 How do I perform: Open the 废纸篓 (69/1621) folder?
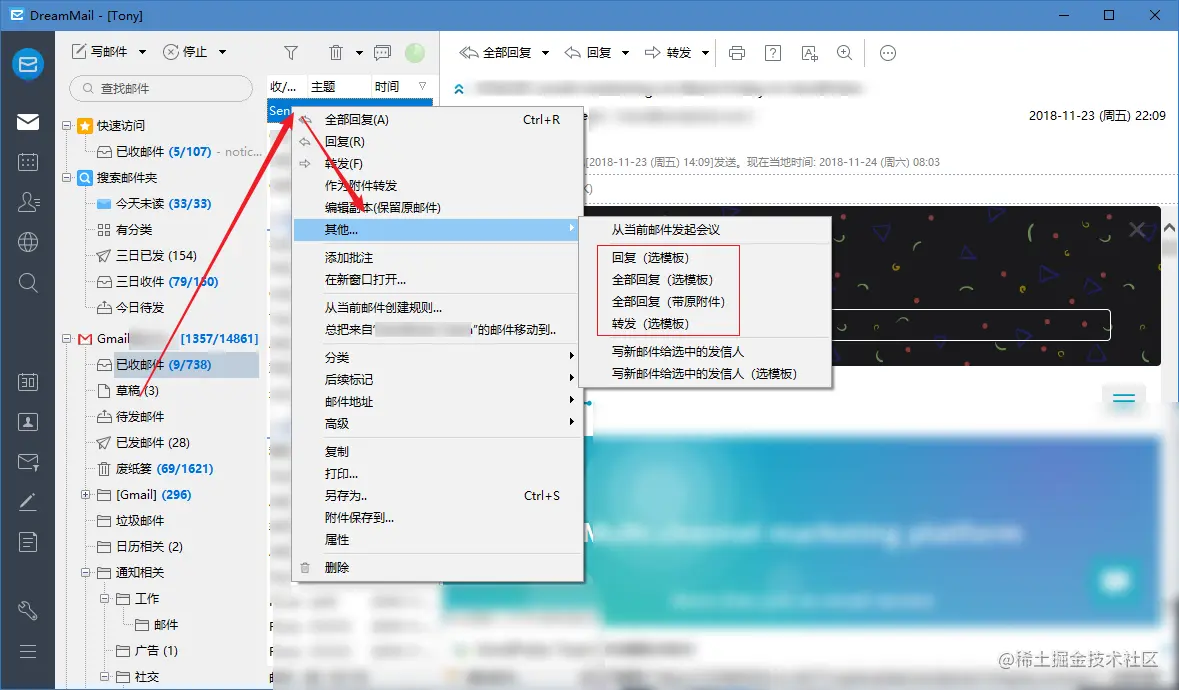click(x=156, y=469)
